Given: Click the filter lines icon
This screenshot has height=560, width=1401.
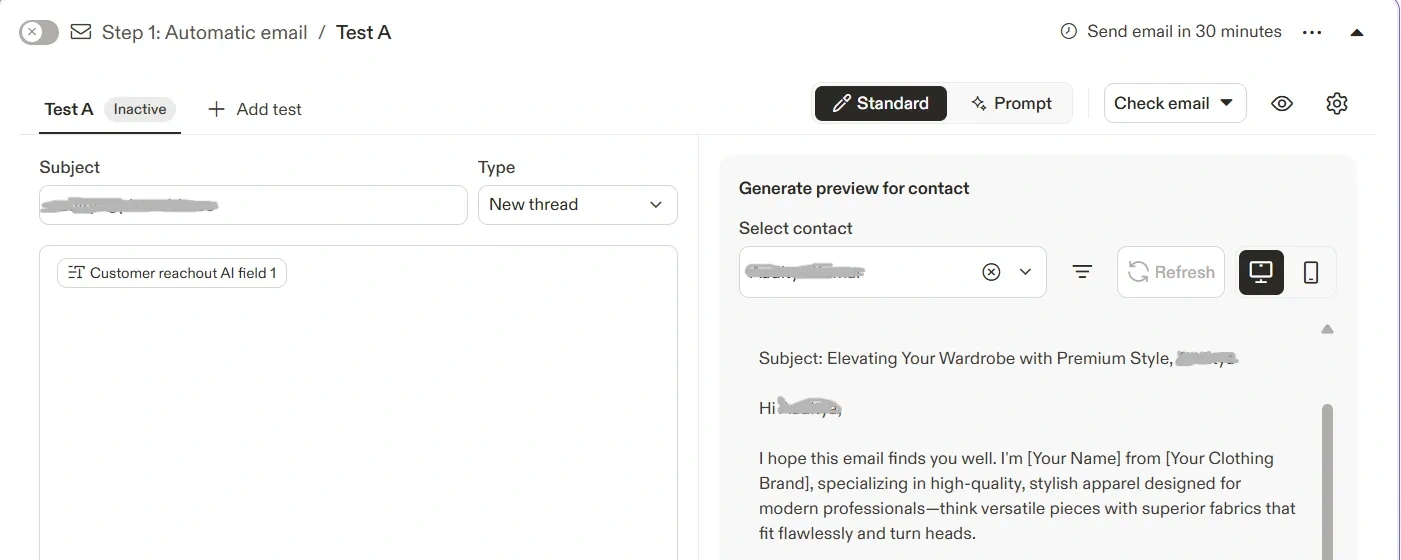Looking at the screenshot, I should click(x=1082, y=272).
